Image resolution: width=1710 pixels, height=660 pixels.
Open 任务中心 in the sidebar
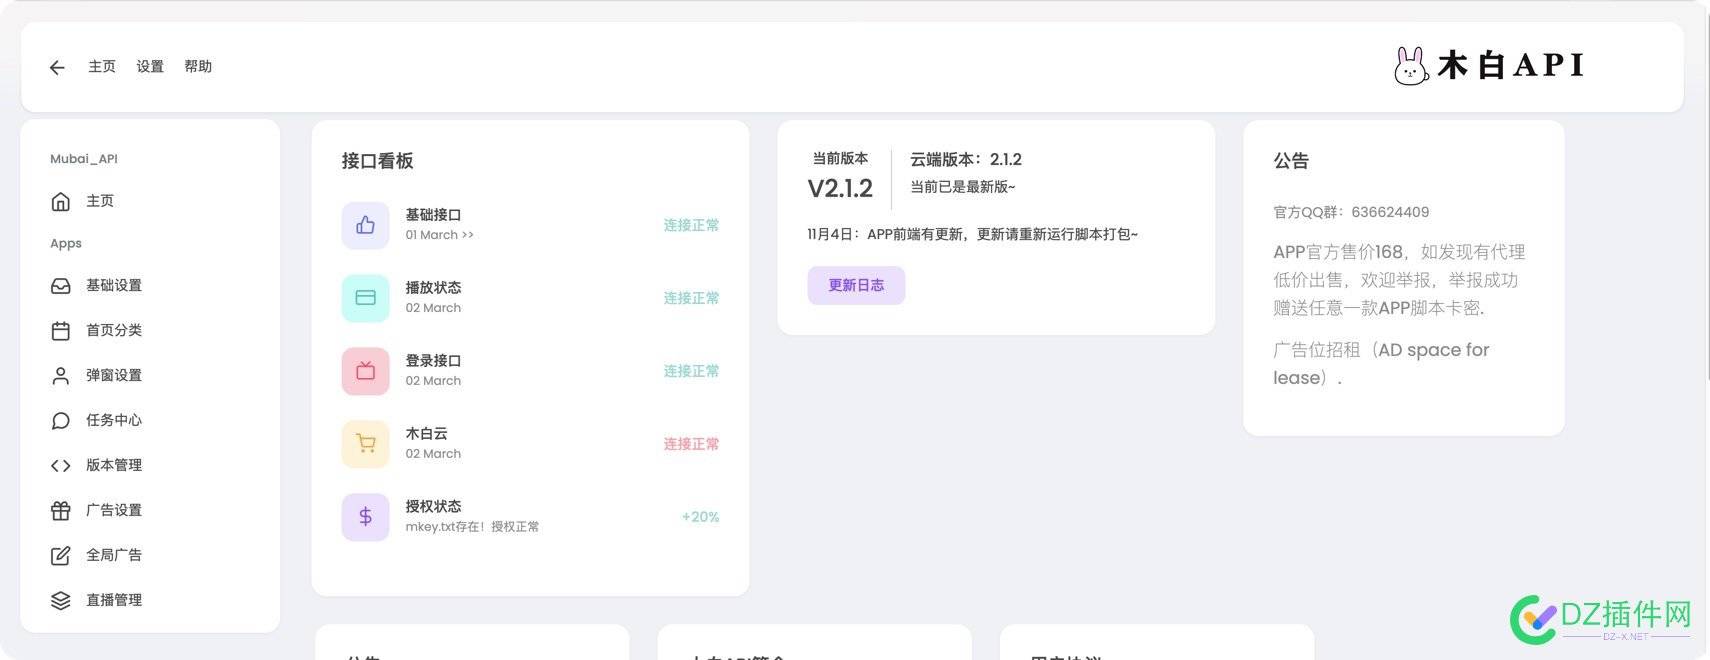(114, 421)
